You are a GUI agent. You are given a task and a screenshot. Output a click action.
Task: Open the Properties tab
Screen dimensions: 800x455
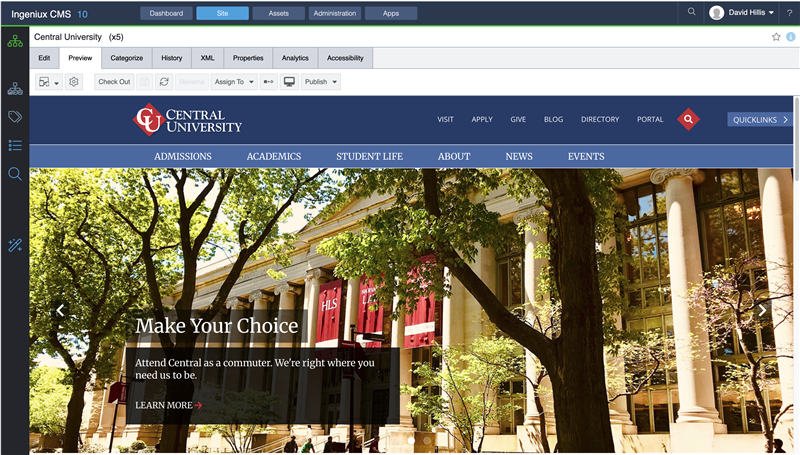point(248,58)
